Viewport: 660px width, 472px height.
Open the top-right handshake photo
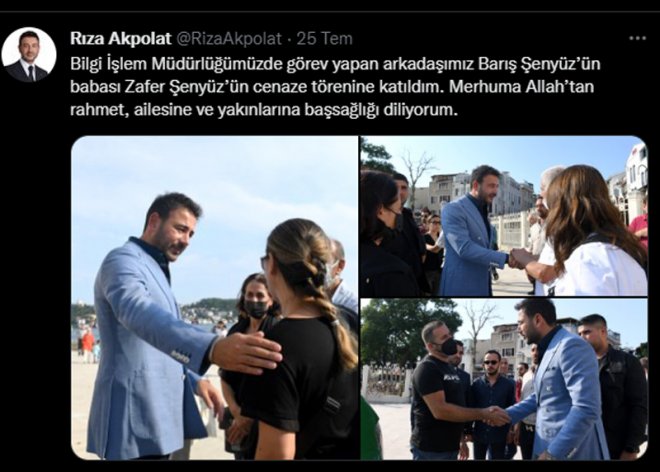pyautogui.click(x=503, y=216)
